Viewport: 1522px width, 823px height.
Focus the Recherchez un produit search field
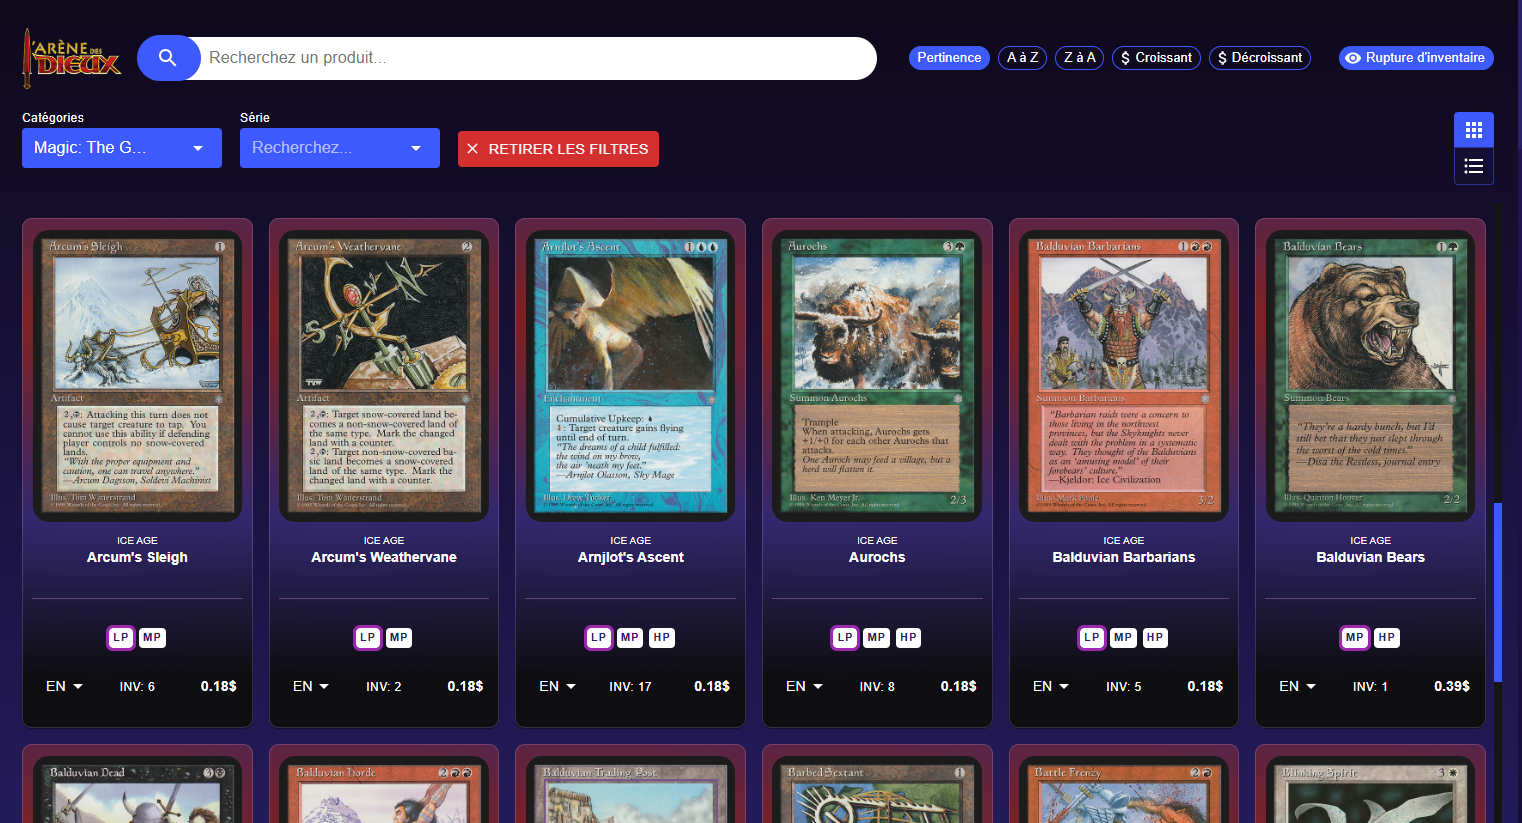pos(538,58)
